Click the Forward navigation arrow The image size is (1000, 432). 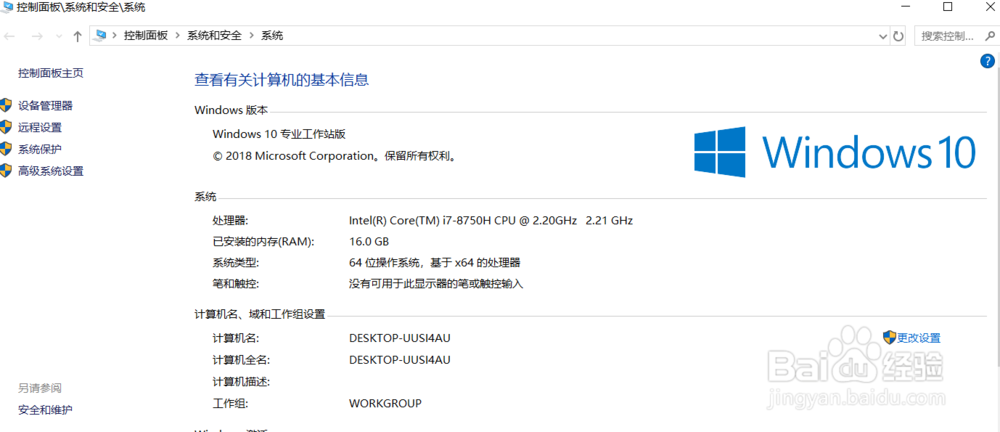click(37, 36)
